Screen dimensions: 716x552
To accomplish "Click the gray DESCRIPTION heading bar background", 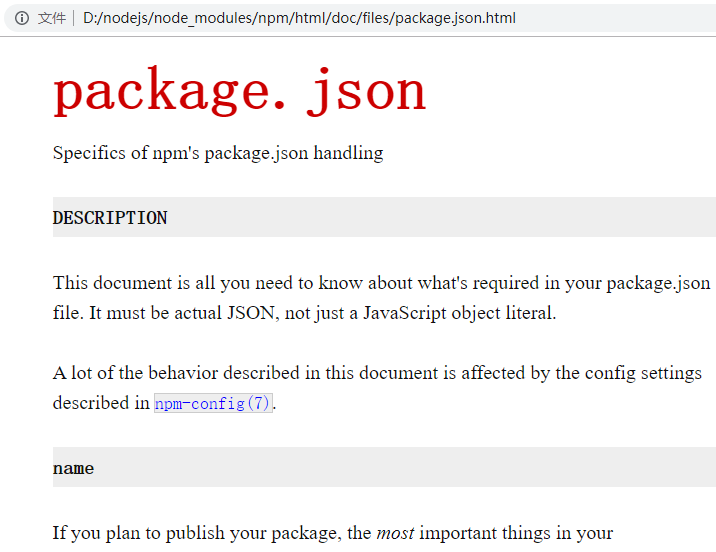I will [438, 217].
